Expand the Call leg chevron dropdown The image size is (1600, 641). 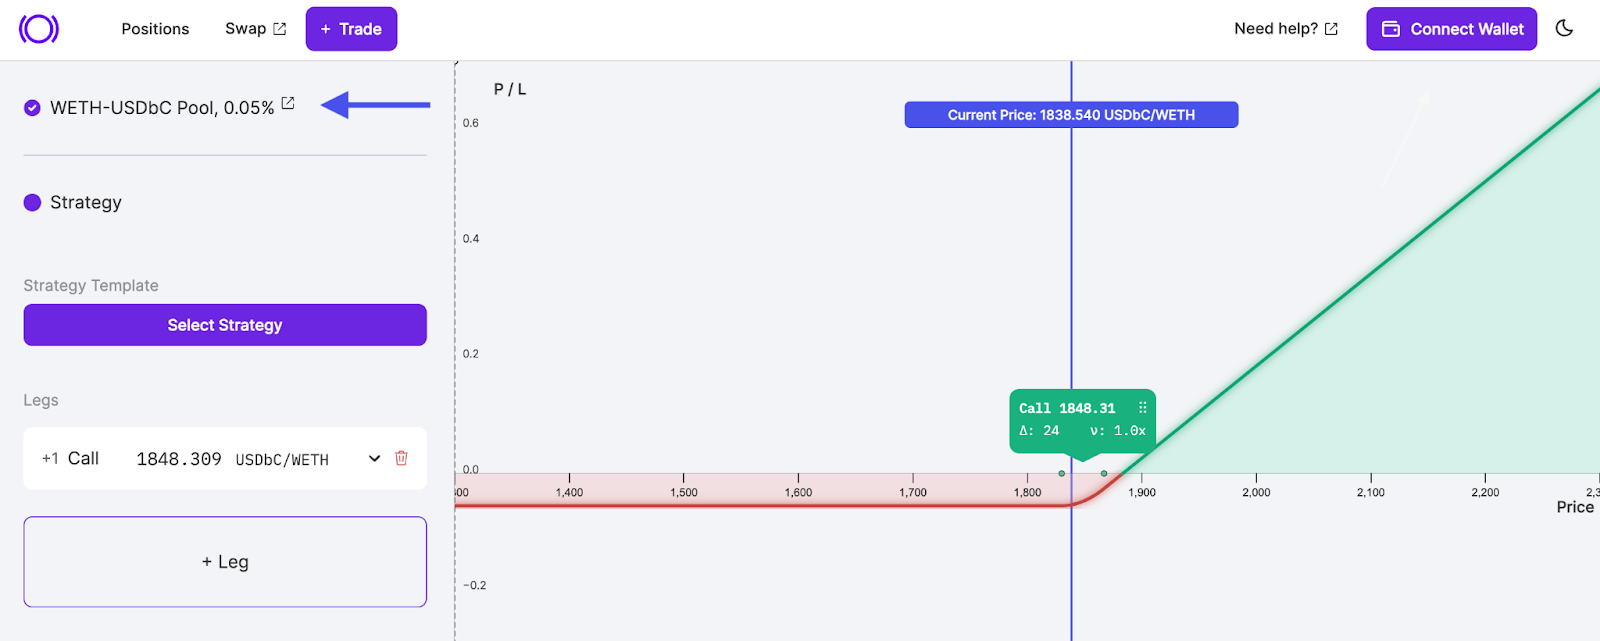click(x=374, y=458)
